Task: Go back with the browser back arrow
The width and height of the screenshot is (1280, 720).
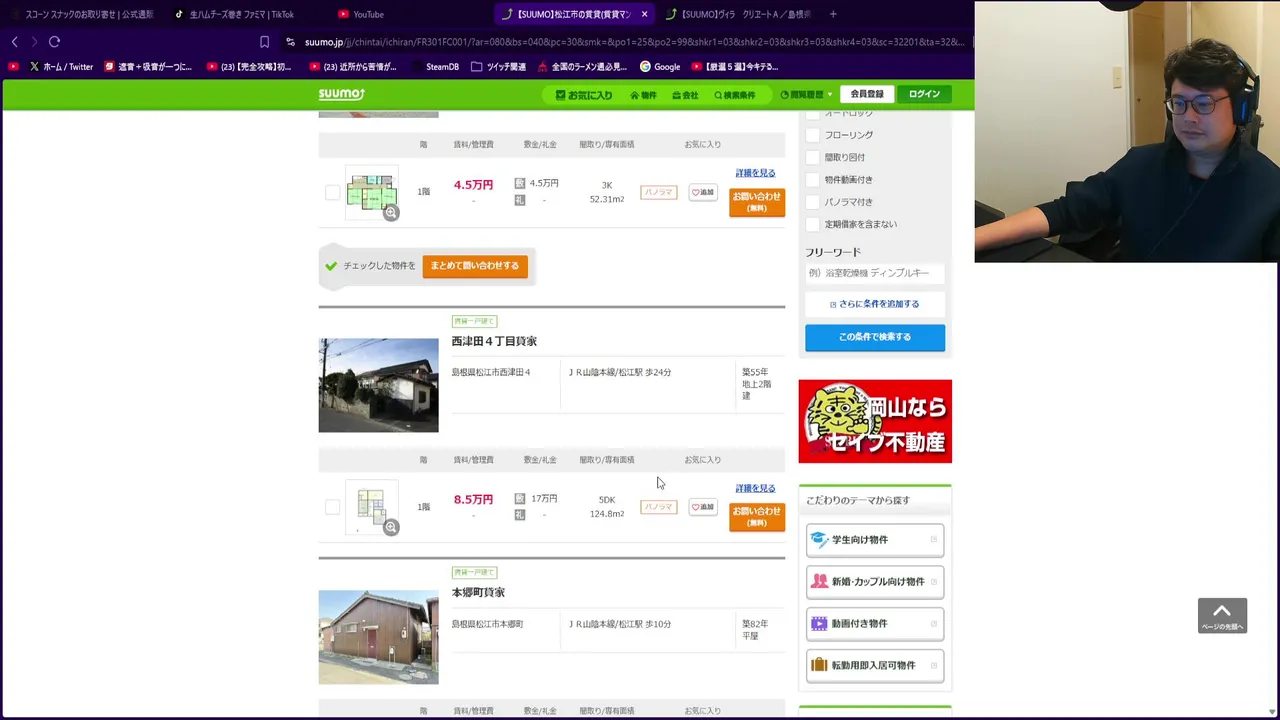Action: tap(14, 42)
